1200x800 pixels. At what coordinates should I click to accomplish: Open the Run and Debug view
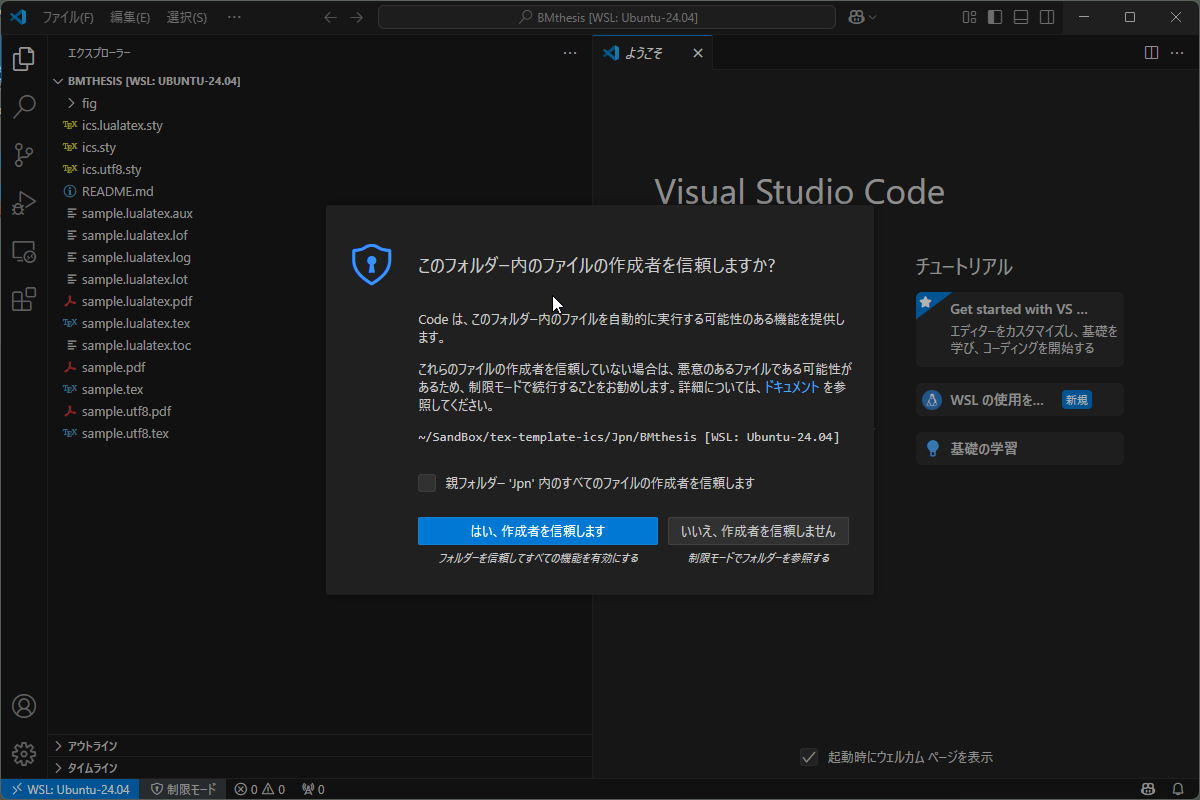(24, 203)
